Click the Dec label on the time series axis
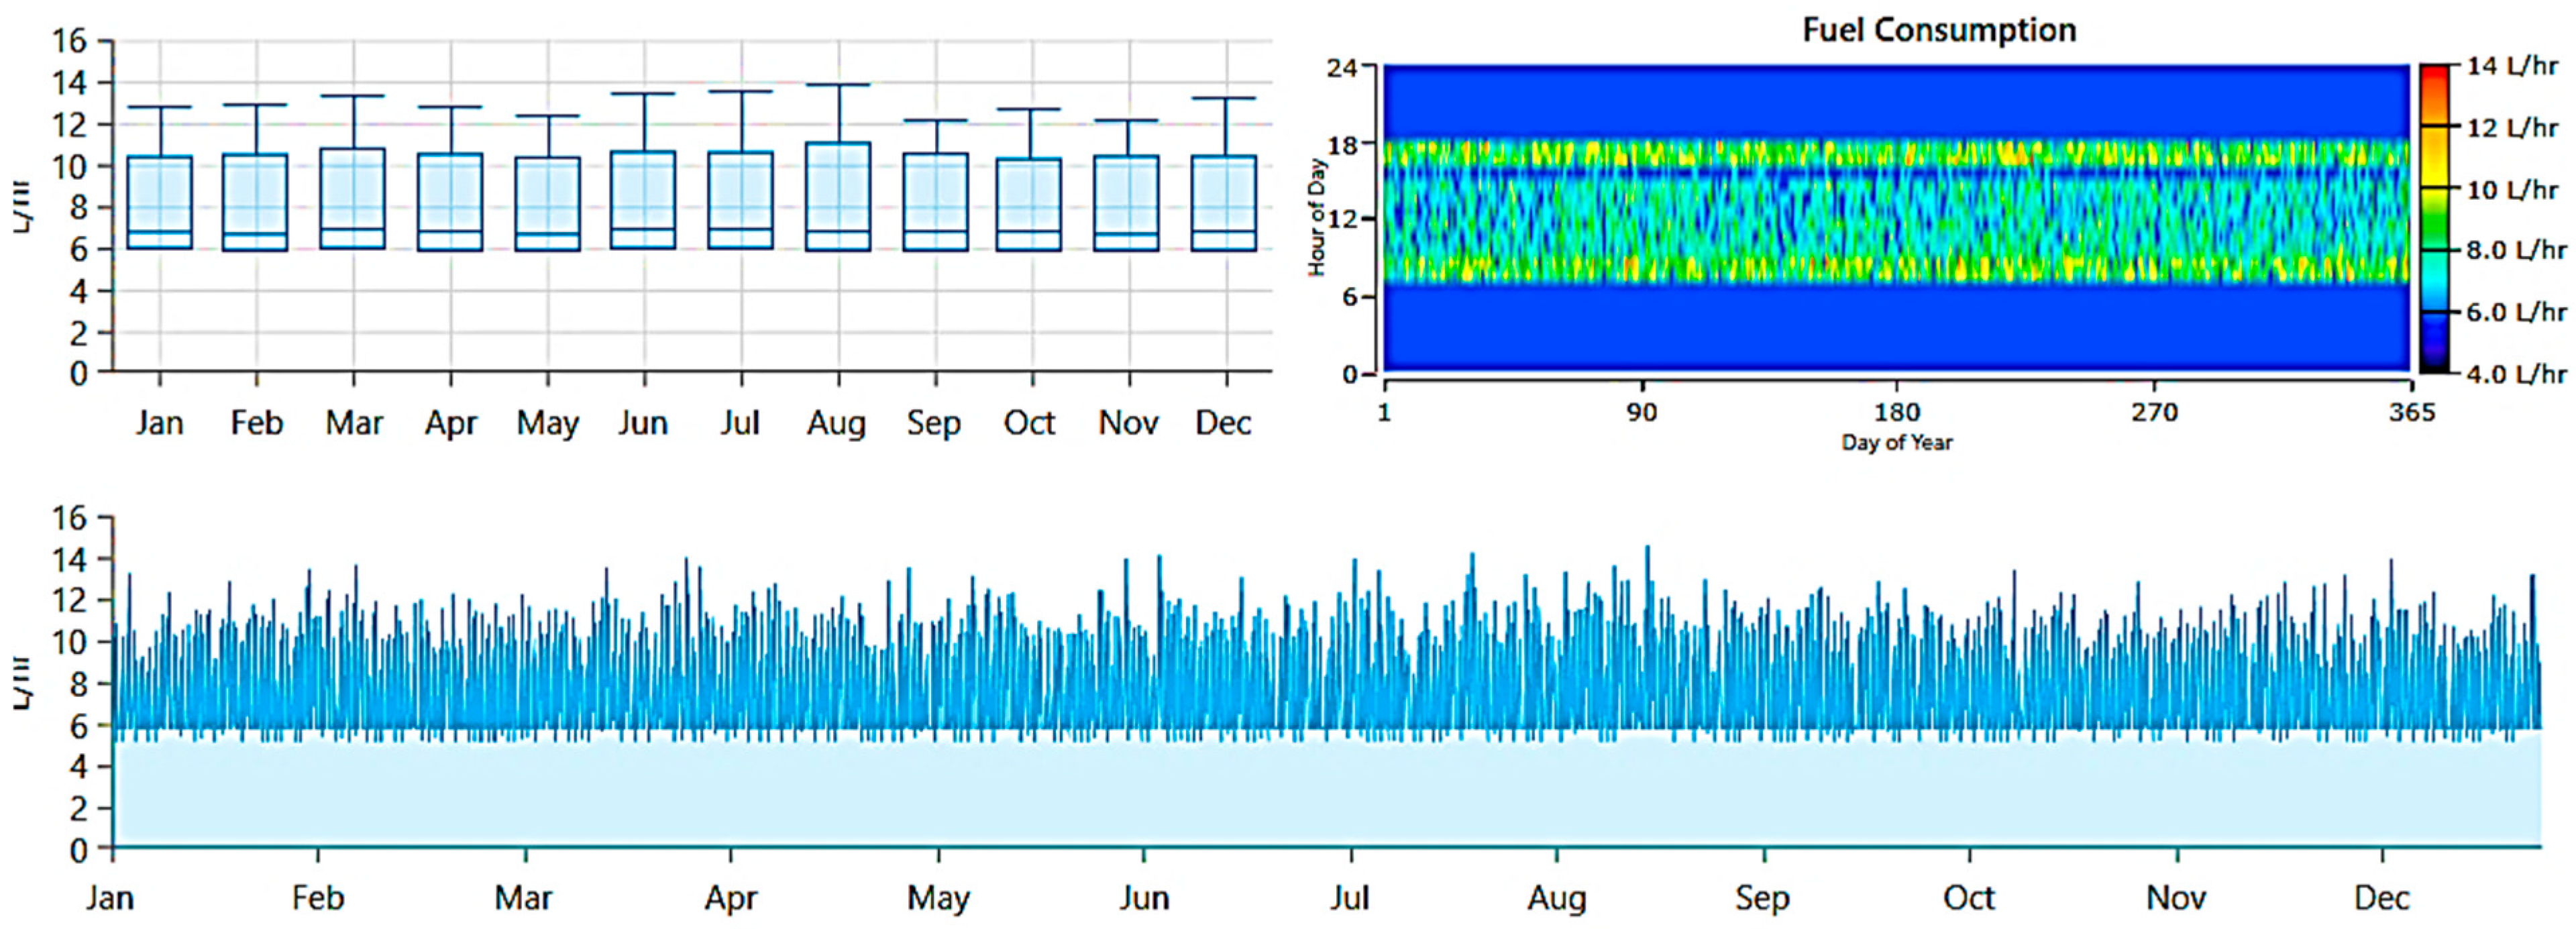 [x=2381, y=898]
